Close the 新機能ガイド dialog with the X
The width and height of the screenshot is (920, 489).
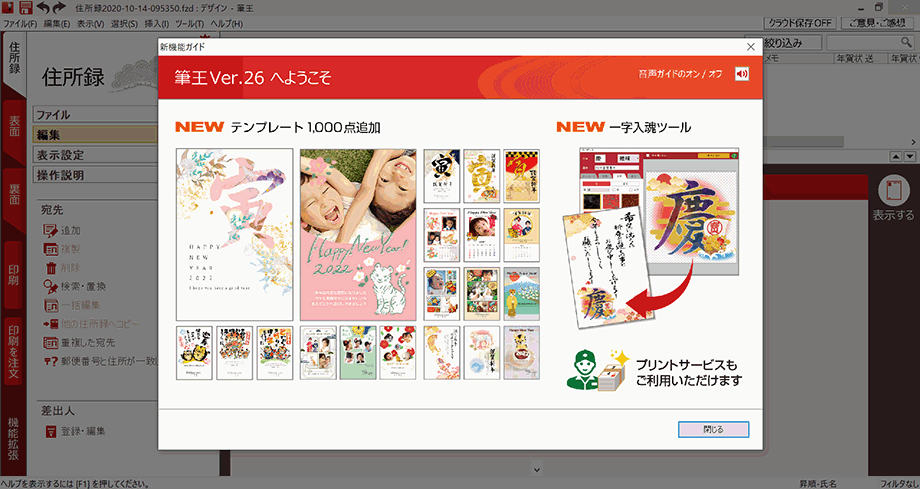pos(750,46)
